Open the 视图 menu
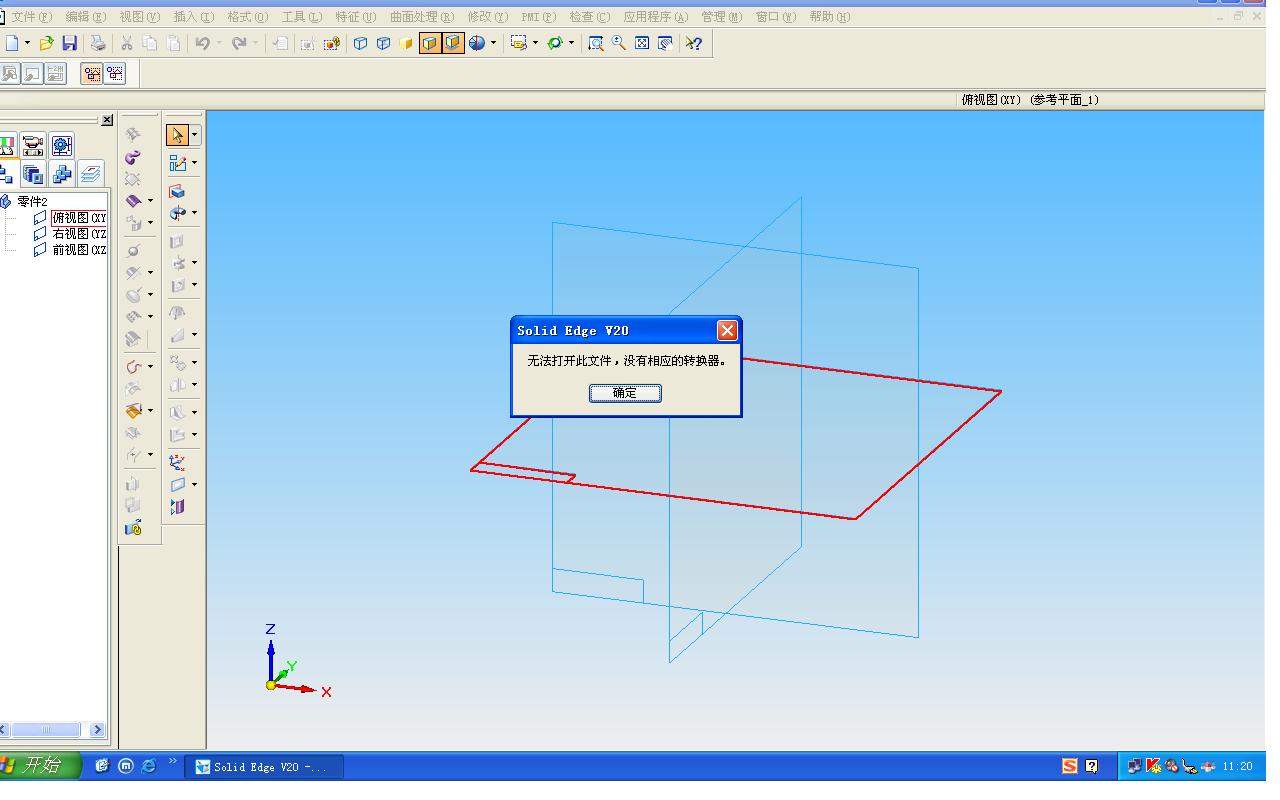1280x800 pixels. click(x=139, y=17)
